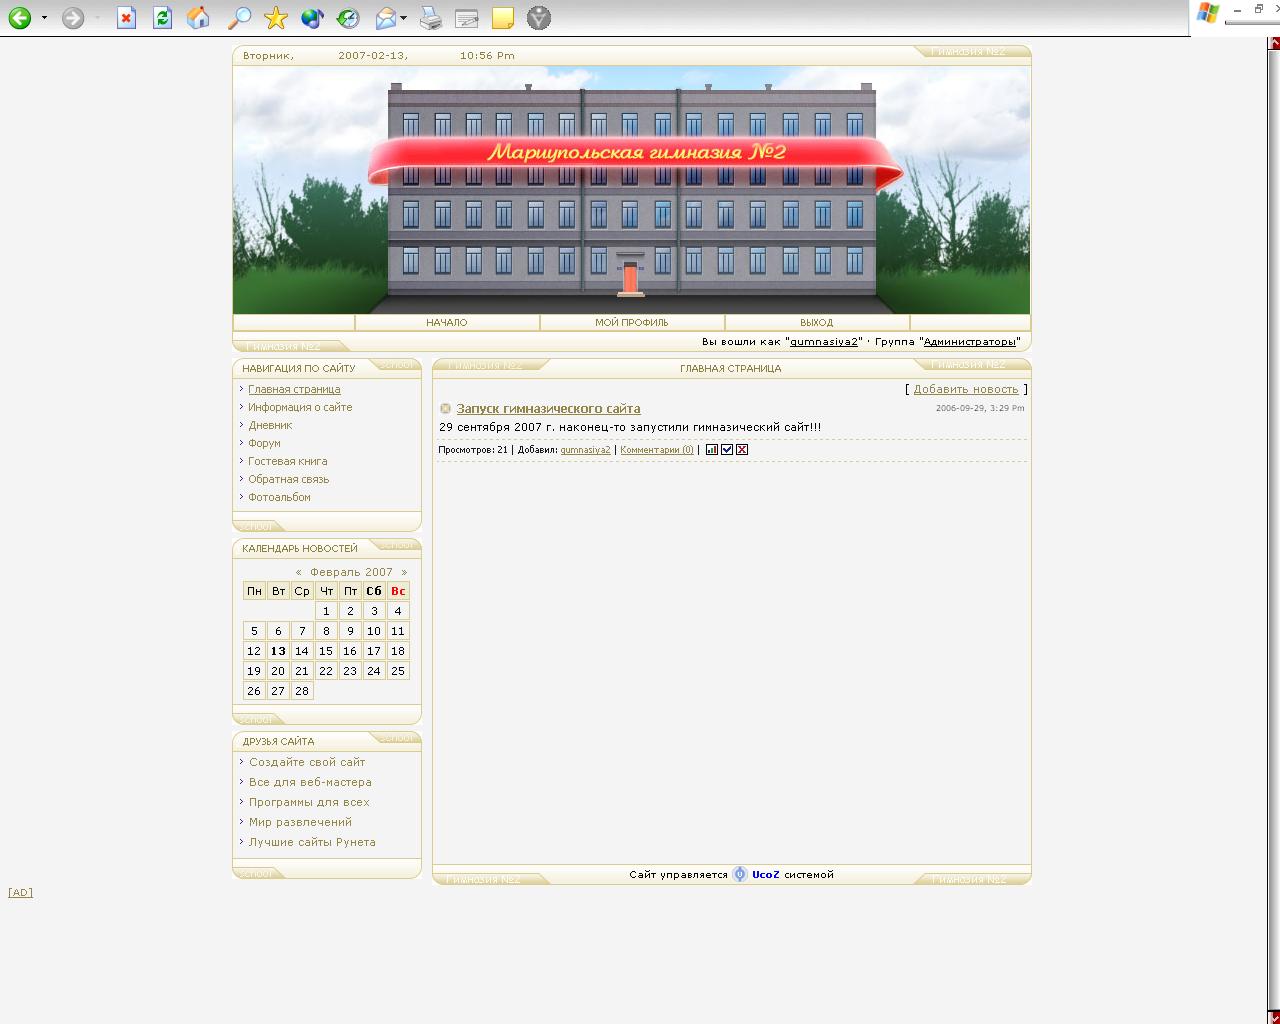Click the yellow sticky note toolbar icon
1280x1024 pixels.
coord(503,18)
